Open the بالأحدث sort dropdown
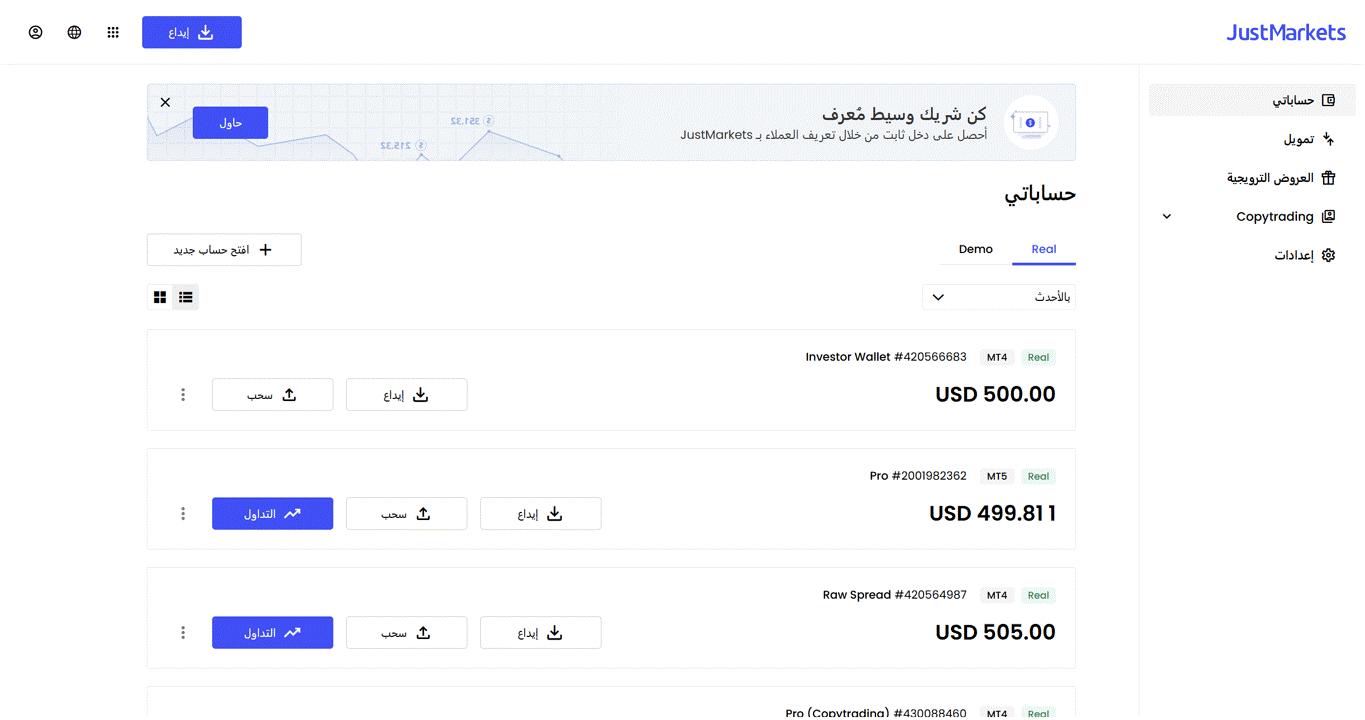The height and width of the screenshot is (720, 1365). 998,297
